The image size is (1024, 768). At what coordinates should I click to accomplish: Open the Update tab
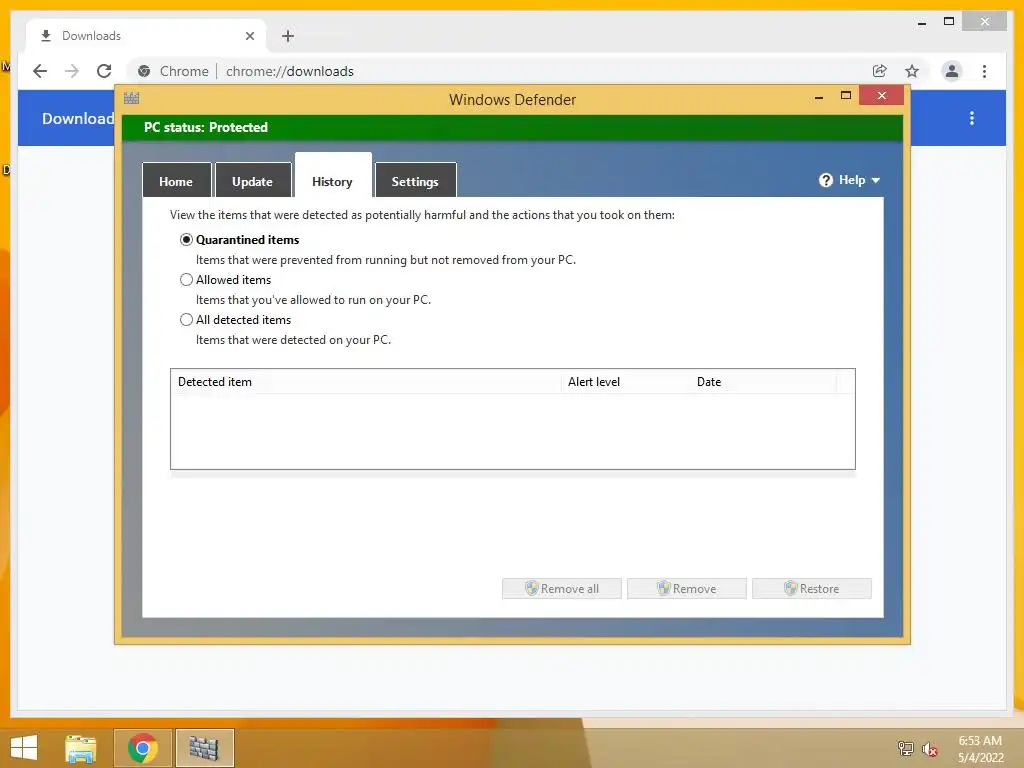(253, 181)
